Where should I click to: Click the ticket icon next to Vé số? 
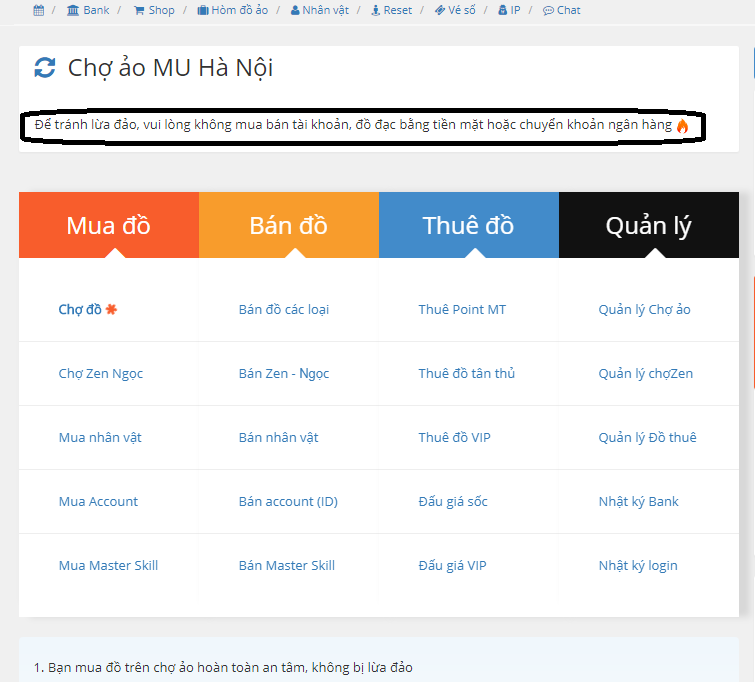coord(440,10)
